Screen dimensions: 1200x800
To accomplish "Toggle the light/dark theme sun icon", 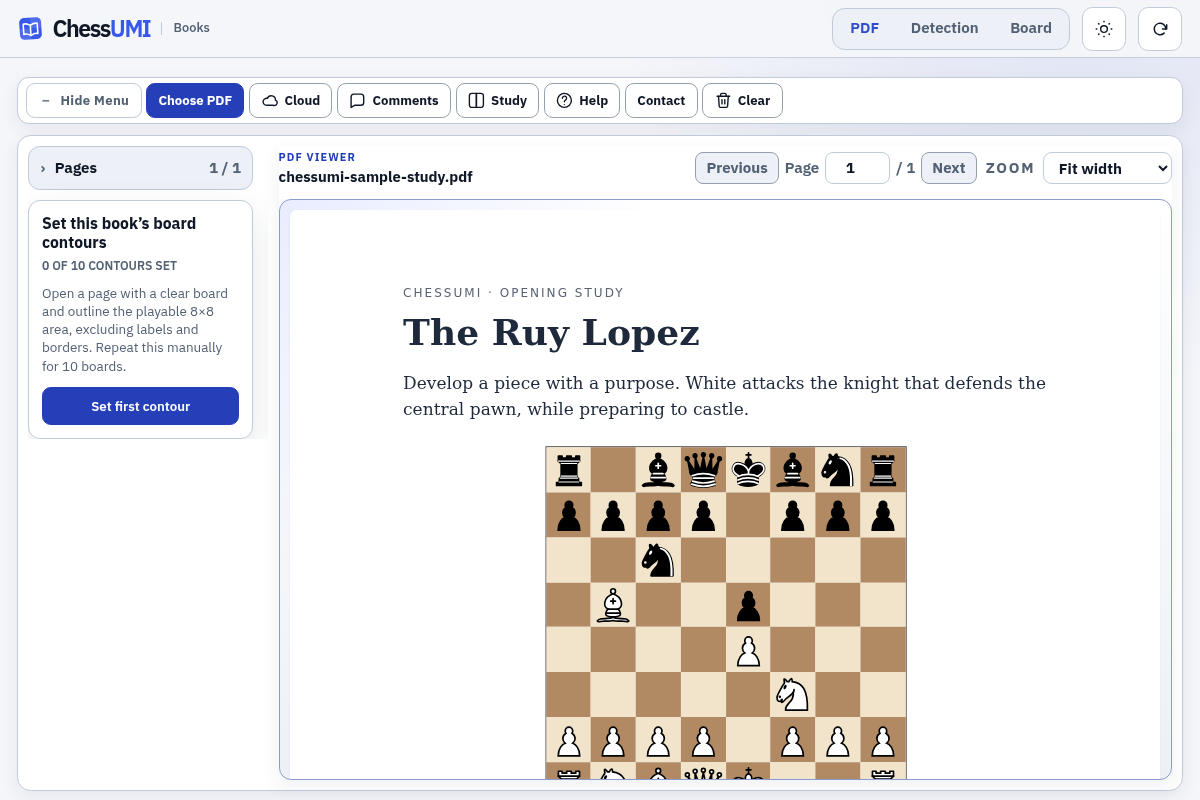I will 1104,29.
